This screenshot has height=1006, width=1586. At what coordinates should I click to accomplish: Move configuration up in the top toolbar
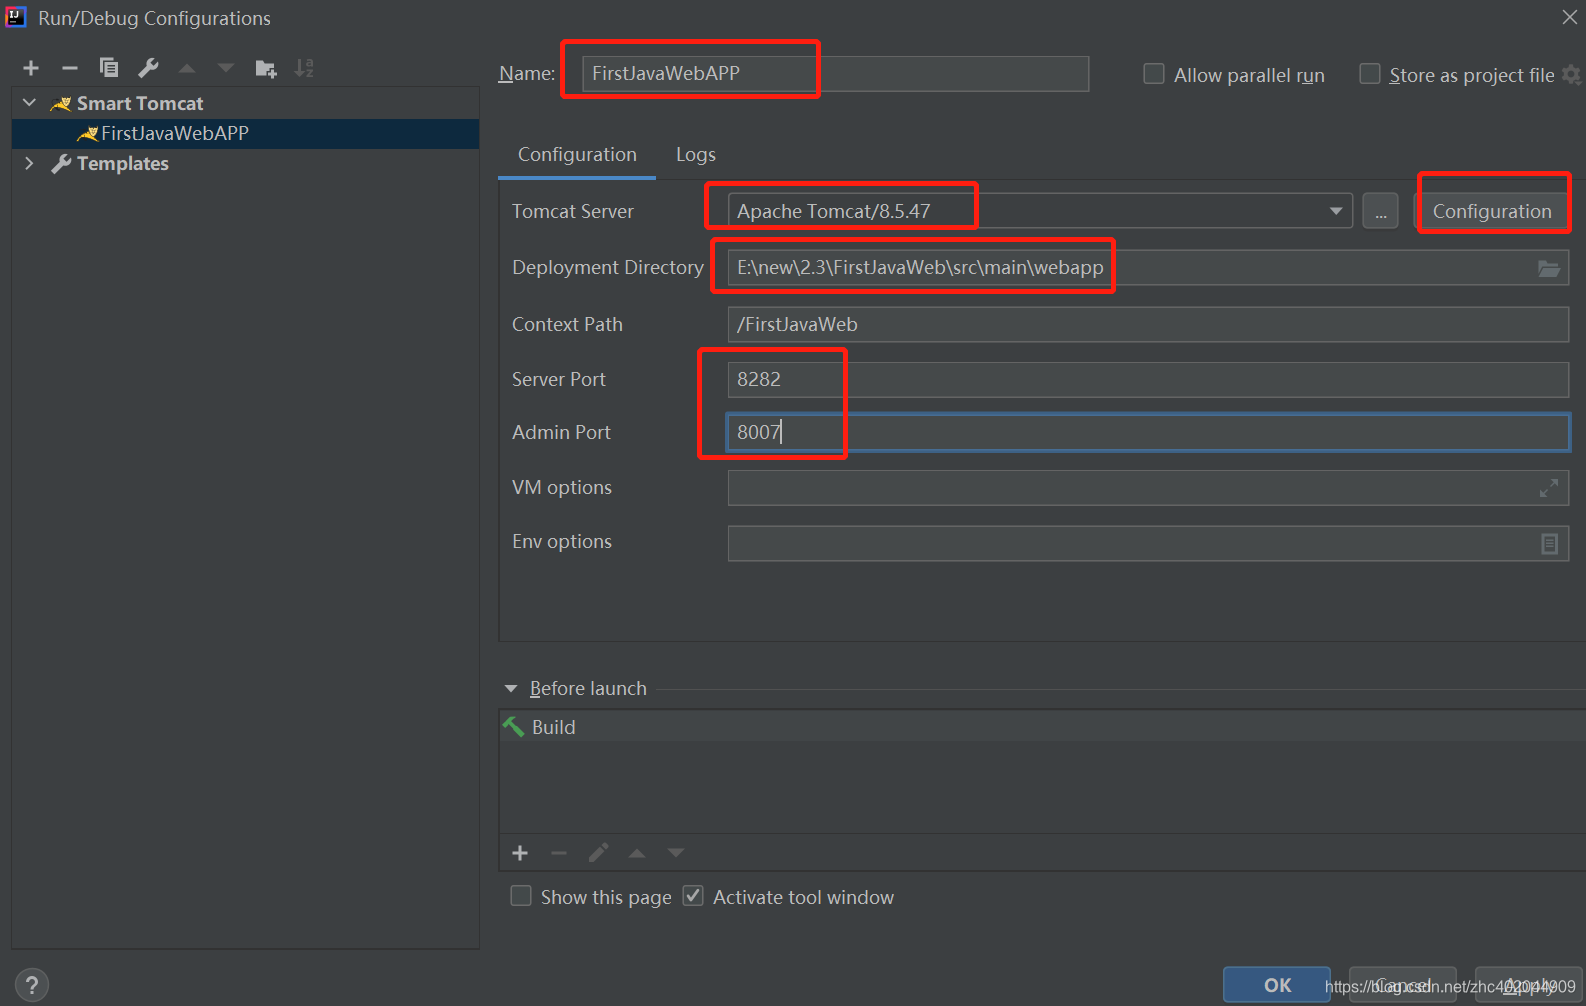[x=187, y=68]
